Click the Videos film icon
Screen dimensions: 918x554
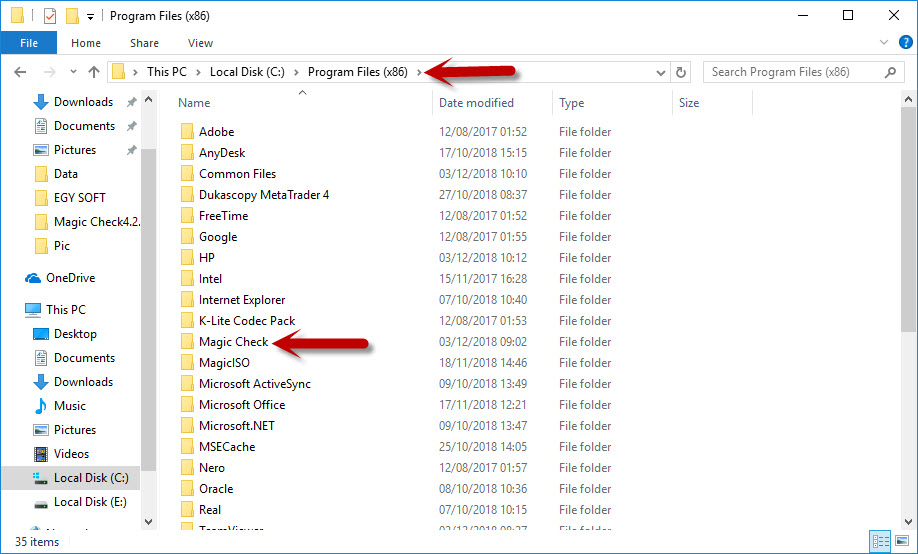41,454
